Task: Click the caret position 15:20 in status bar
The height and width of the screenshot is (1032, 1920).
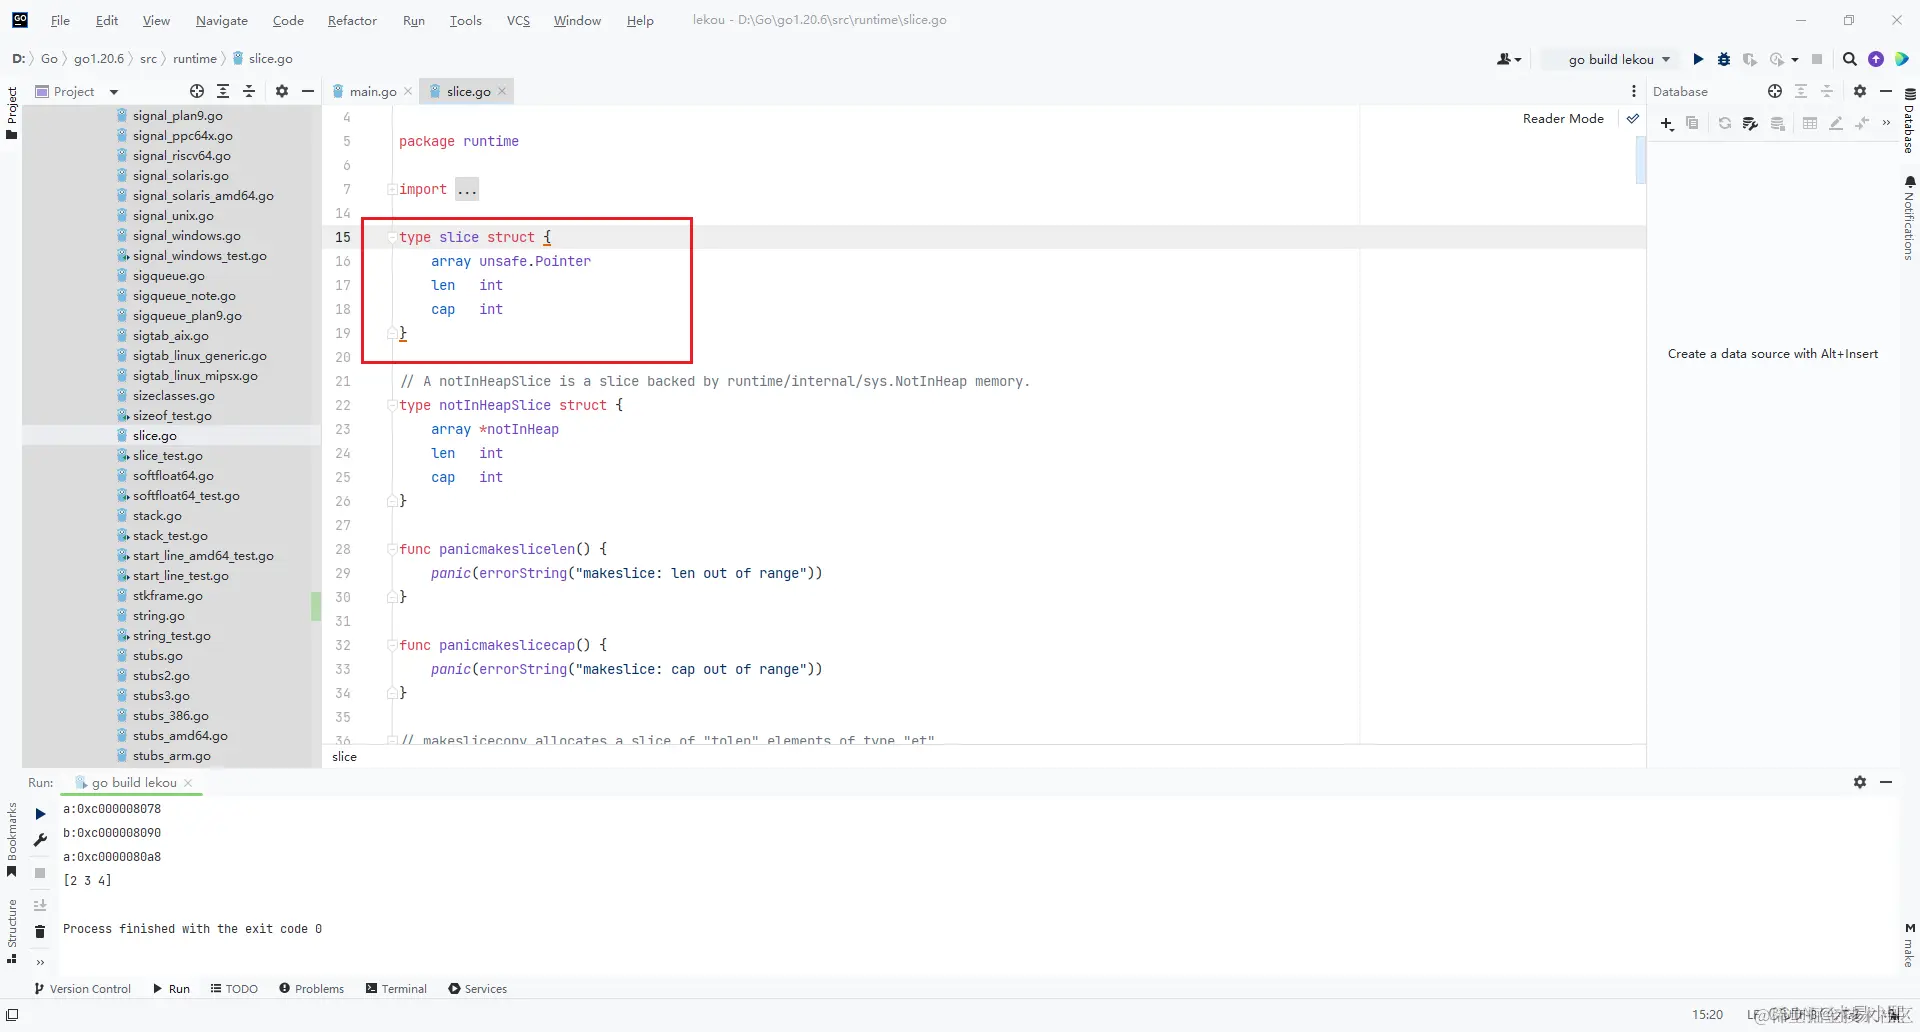Action: pos(1707,1015)
